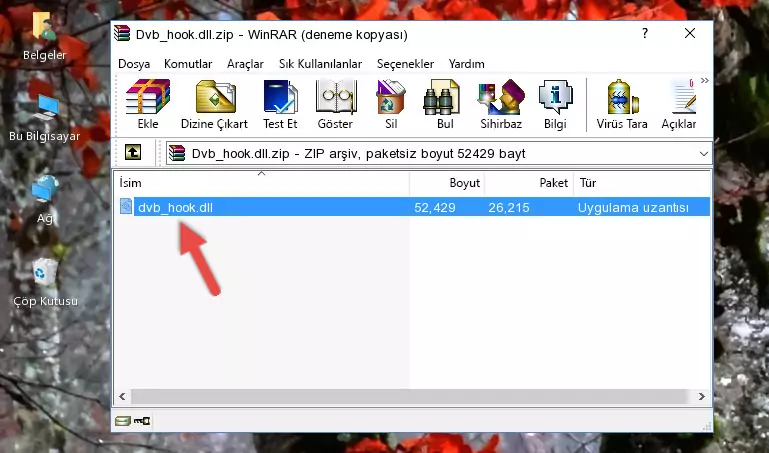Viewport: 769px width, 453px height.
Task: Click the 52,429 size value
Action: (x=435, y=207)
